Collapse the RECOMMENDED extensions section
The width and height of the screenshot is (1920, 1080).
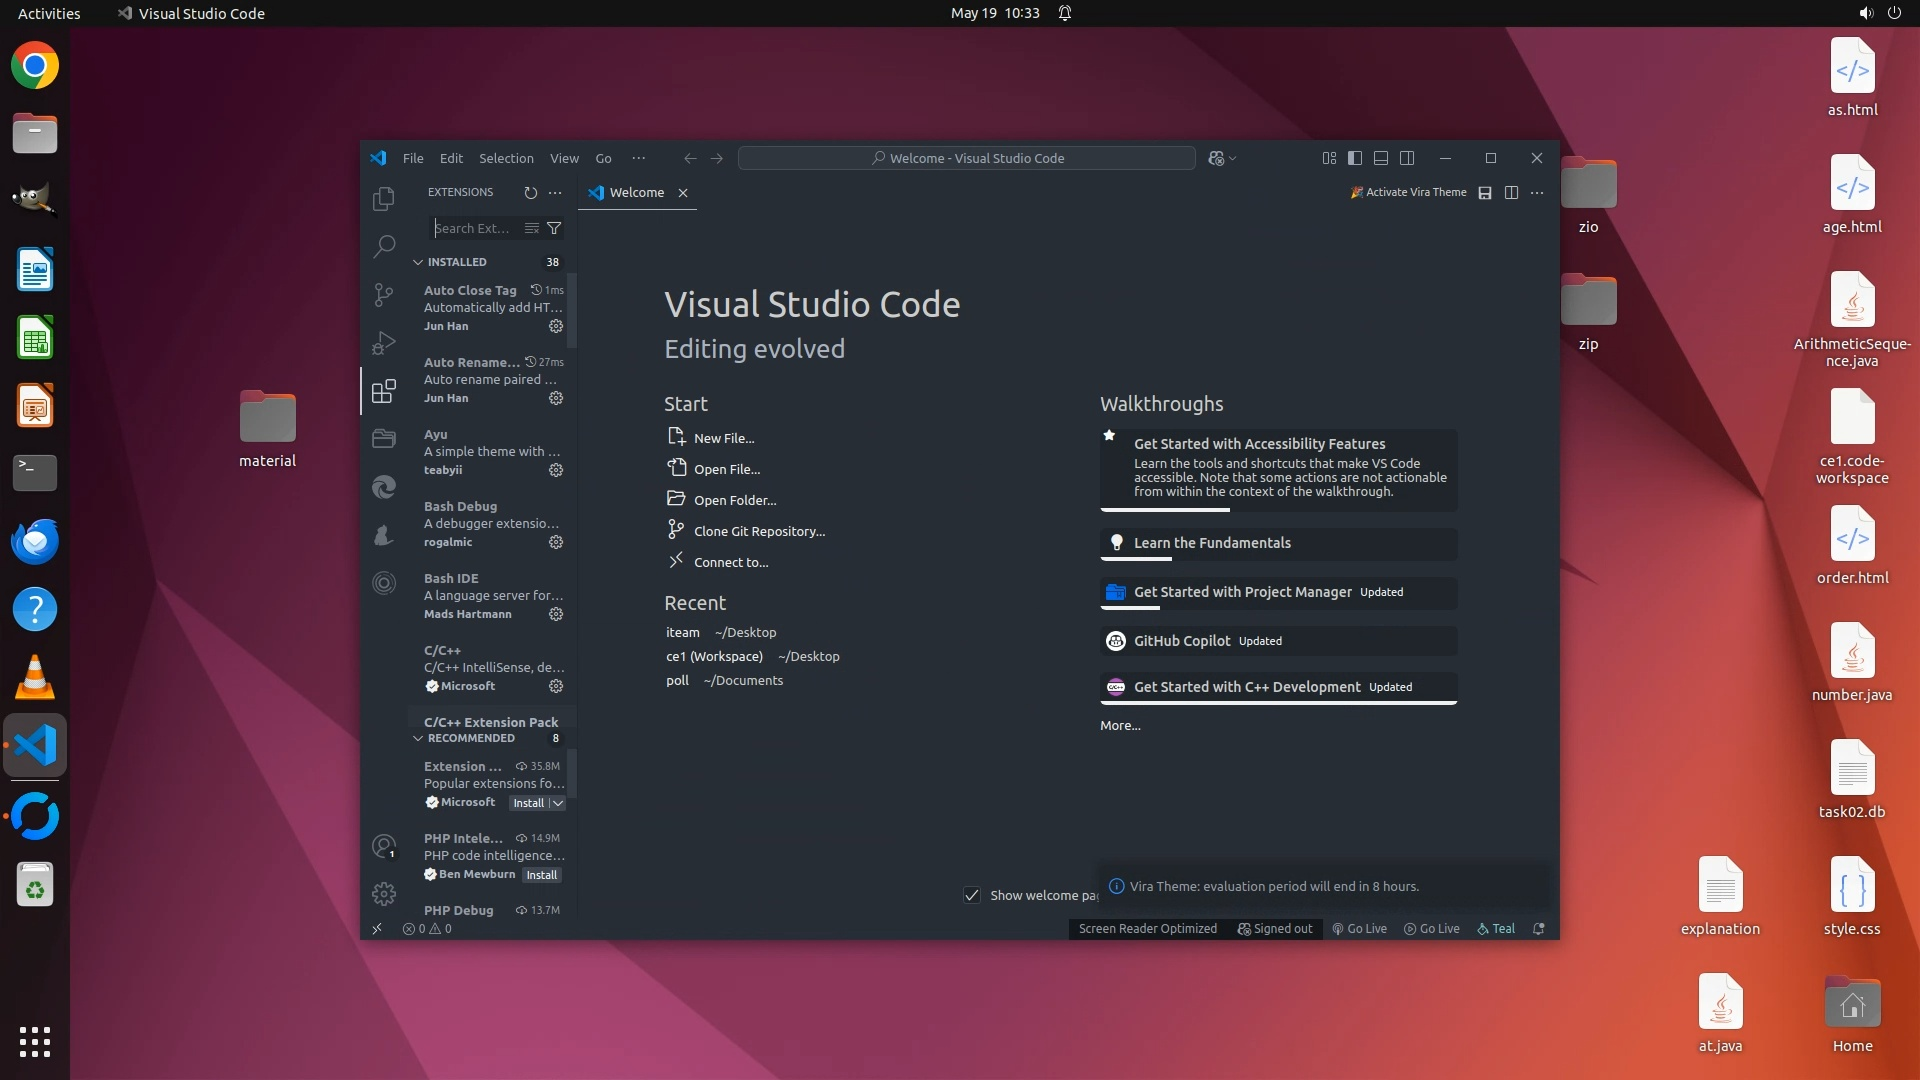click(419, 738)
